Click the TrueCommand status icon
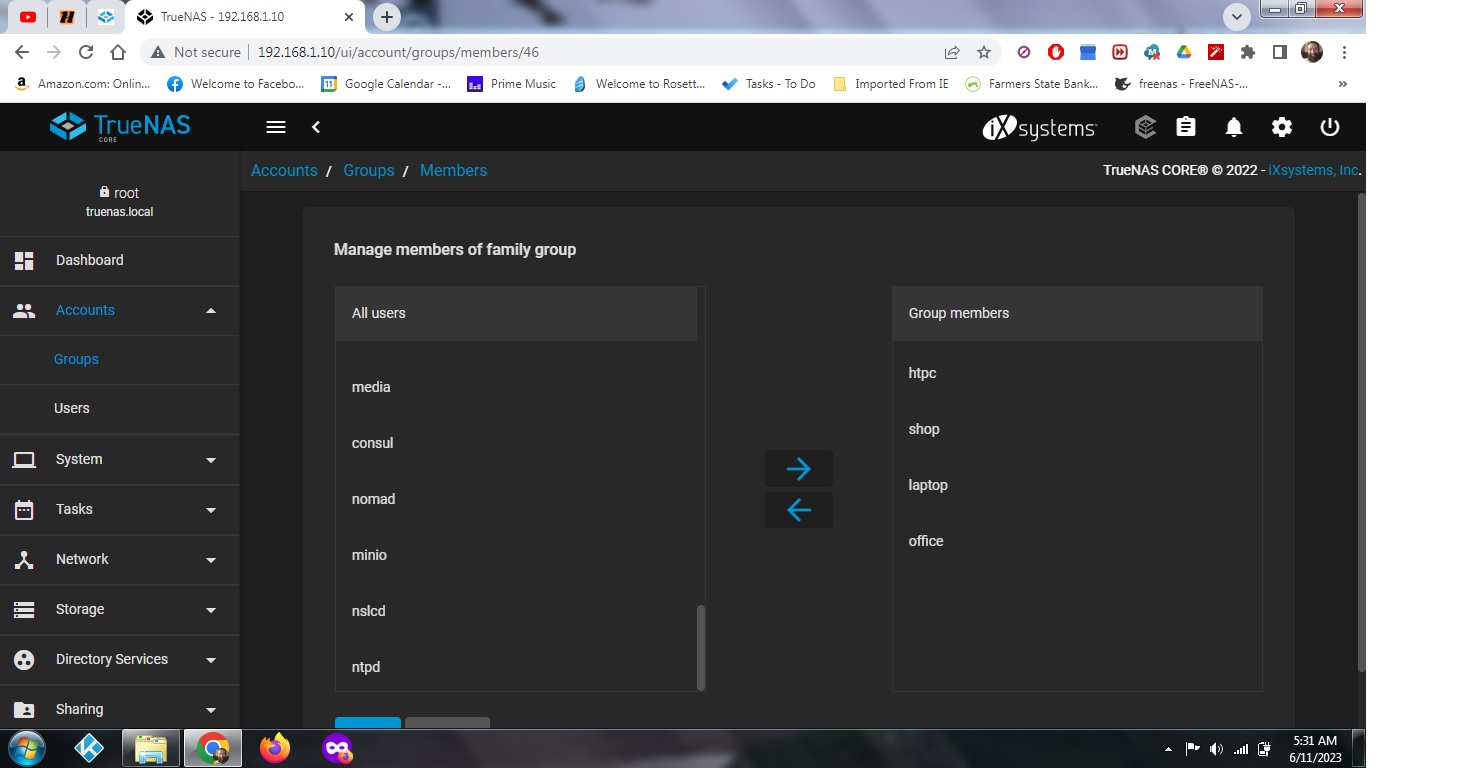This screenshot has height=768, width=1472. (x=1146, y=127)
